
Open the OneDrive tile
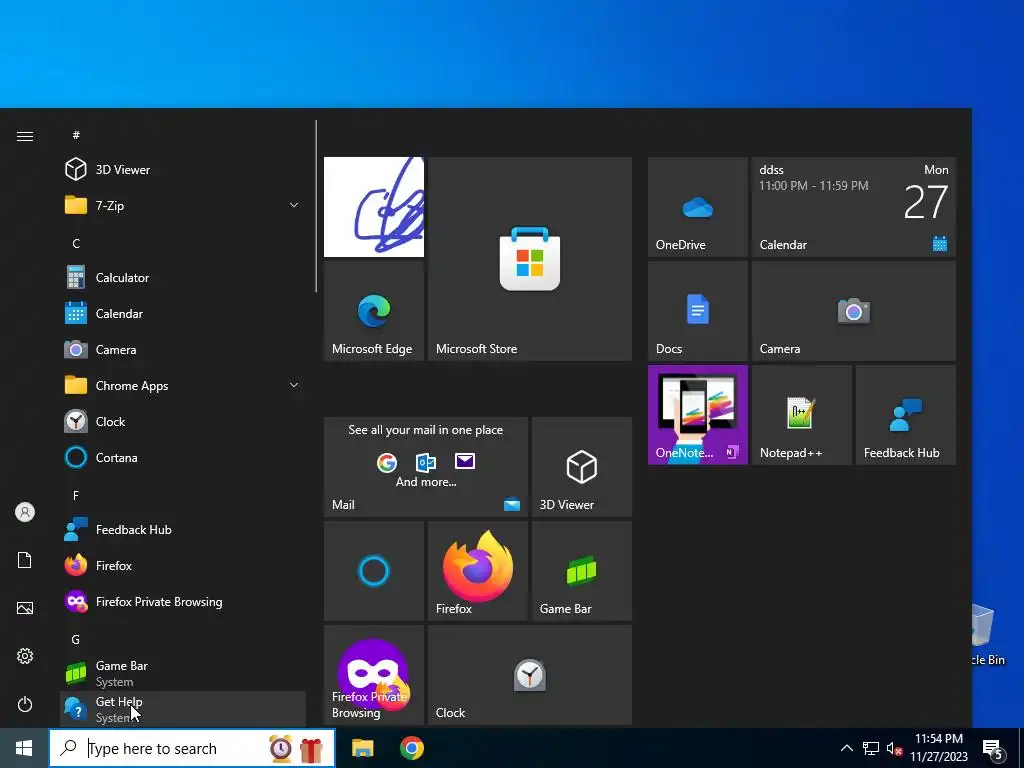pyautogui.click(x=697, y=207)
